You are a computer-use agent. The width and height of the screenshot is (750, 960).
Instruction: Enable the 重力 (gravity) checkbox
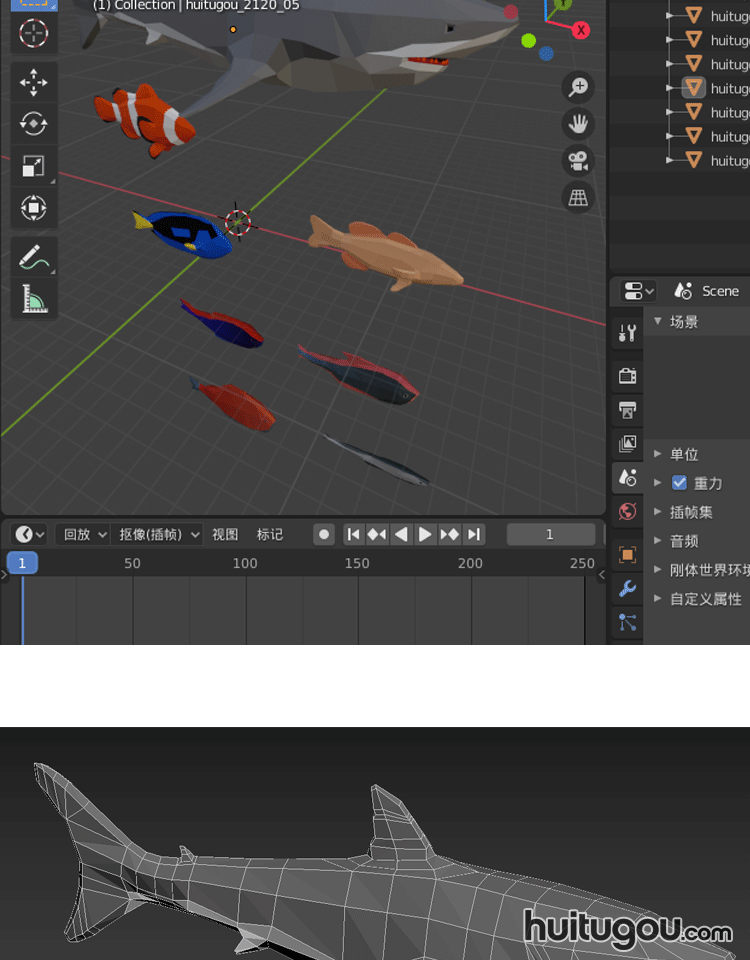[x=680, y=483]
